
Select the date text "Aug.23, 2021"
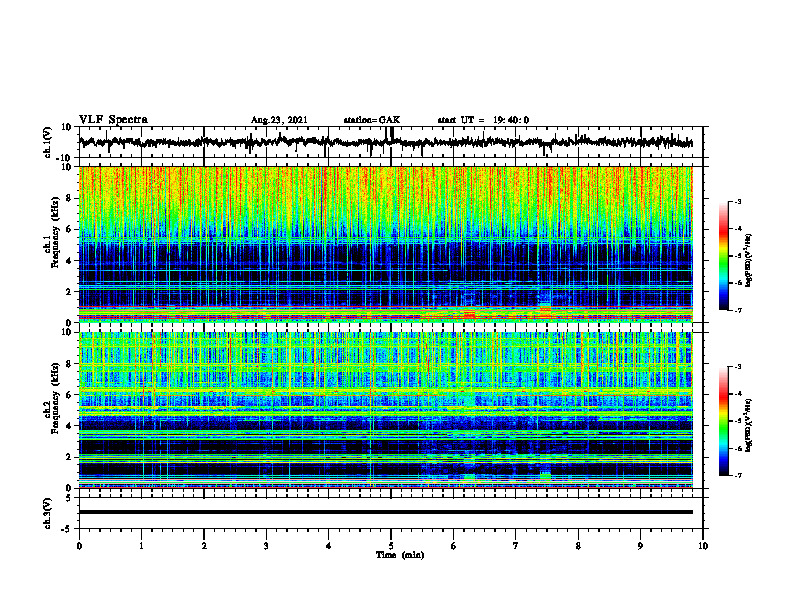click(279, 120)
